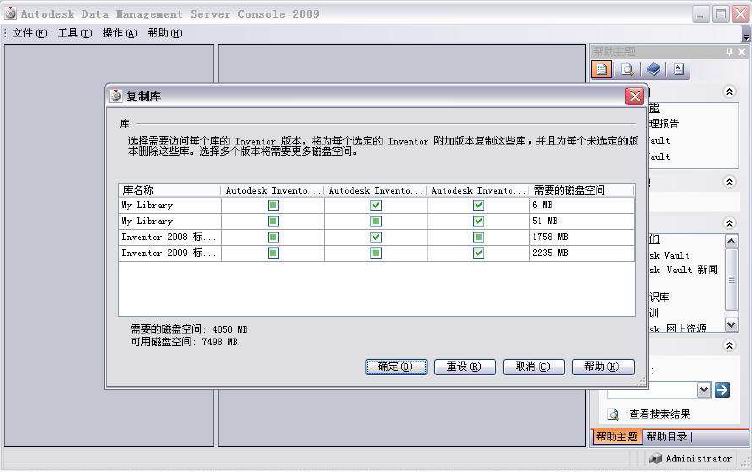Open the help search combo box dropdown arrow
This screenshot has height=472, width=752.
coord(704,389)
